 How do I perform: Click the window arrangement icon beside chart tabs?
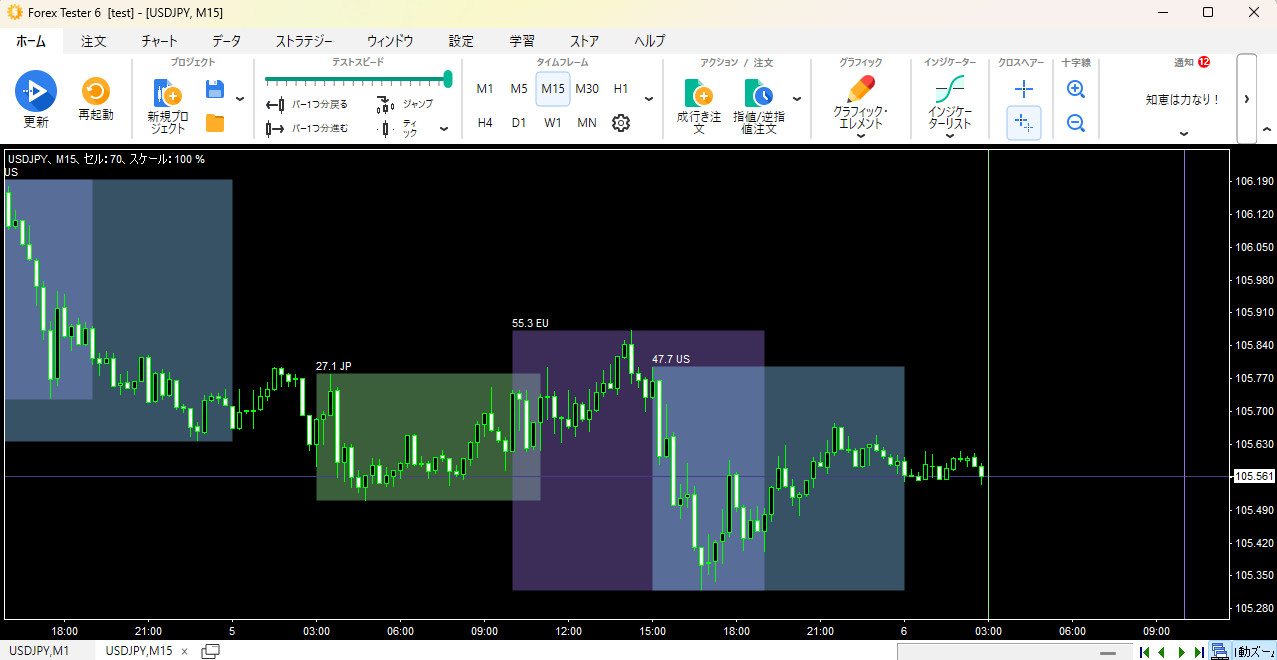(x=211, y=651)
